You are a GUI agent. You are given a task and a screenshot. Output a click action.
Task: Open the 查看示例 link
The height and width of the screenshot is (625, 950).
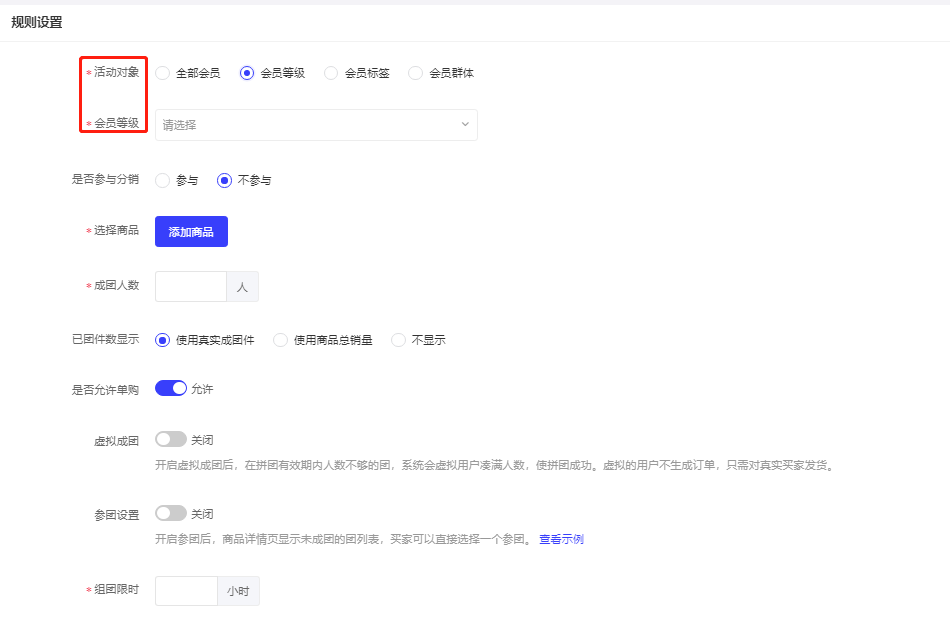point(562,539)
